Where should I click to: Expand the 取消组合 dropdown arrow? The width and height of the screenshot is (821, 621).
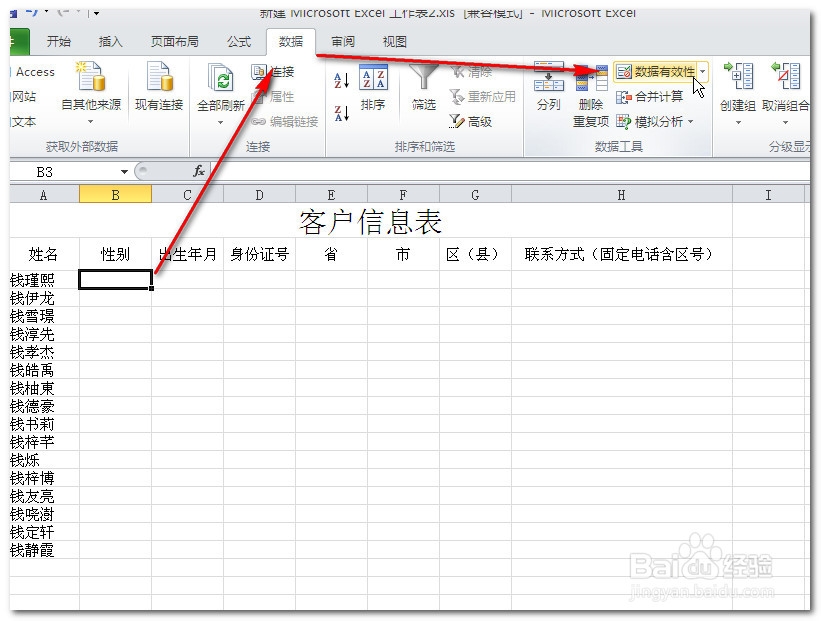(785, 123)
